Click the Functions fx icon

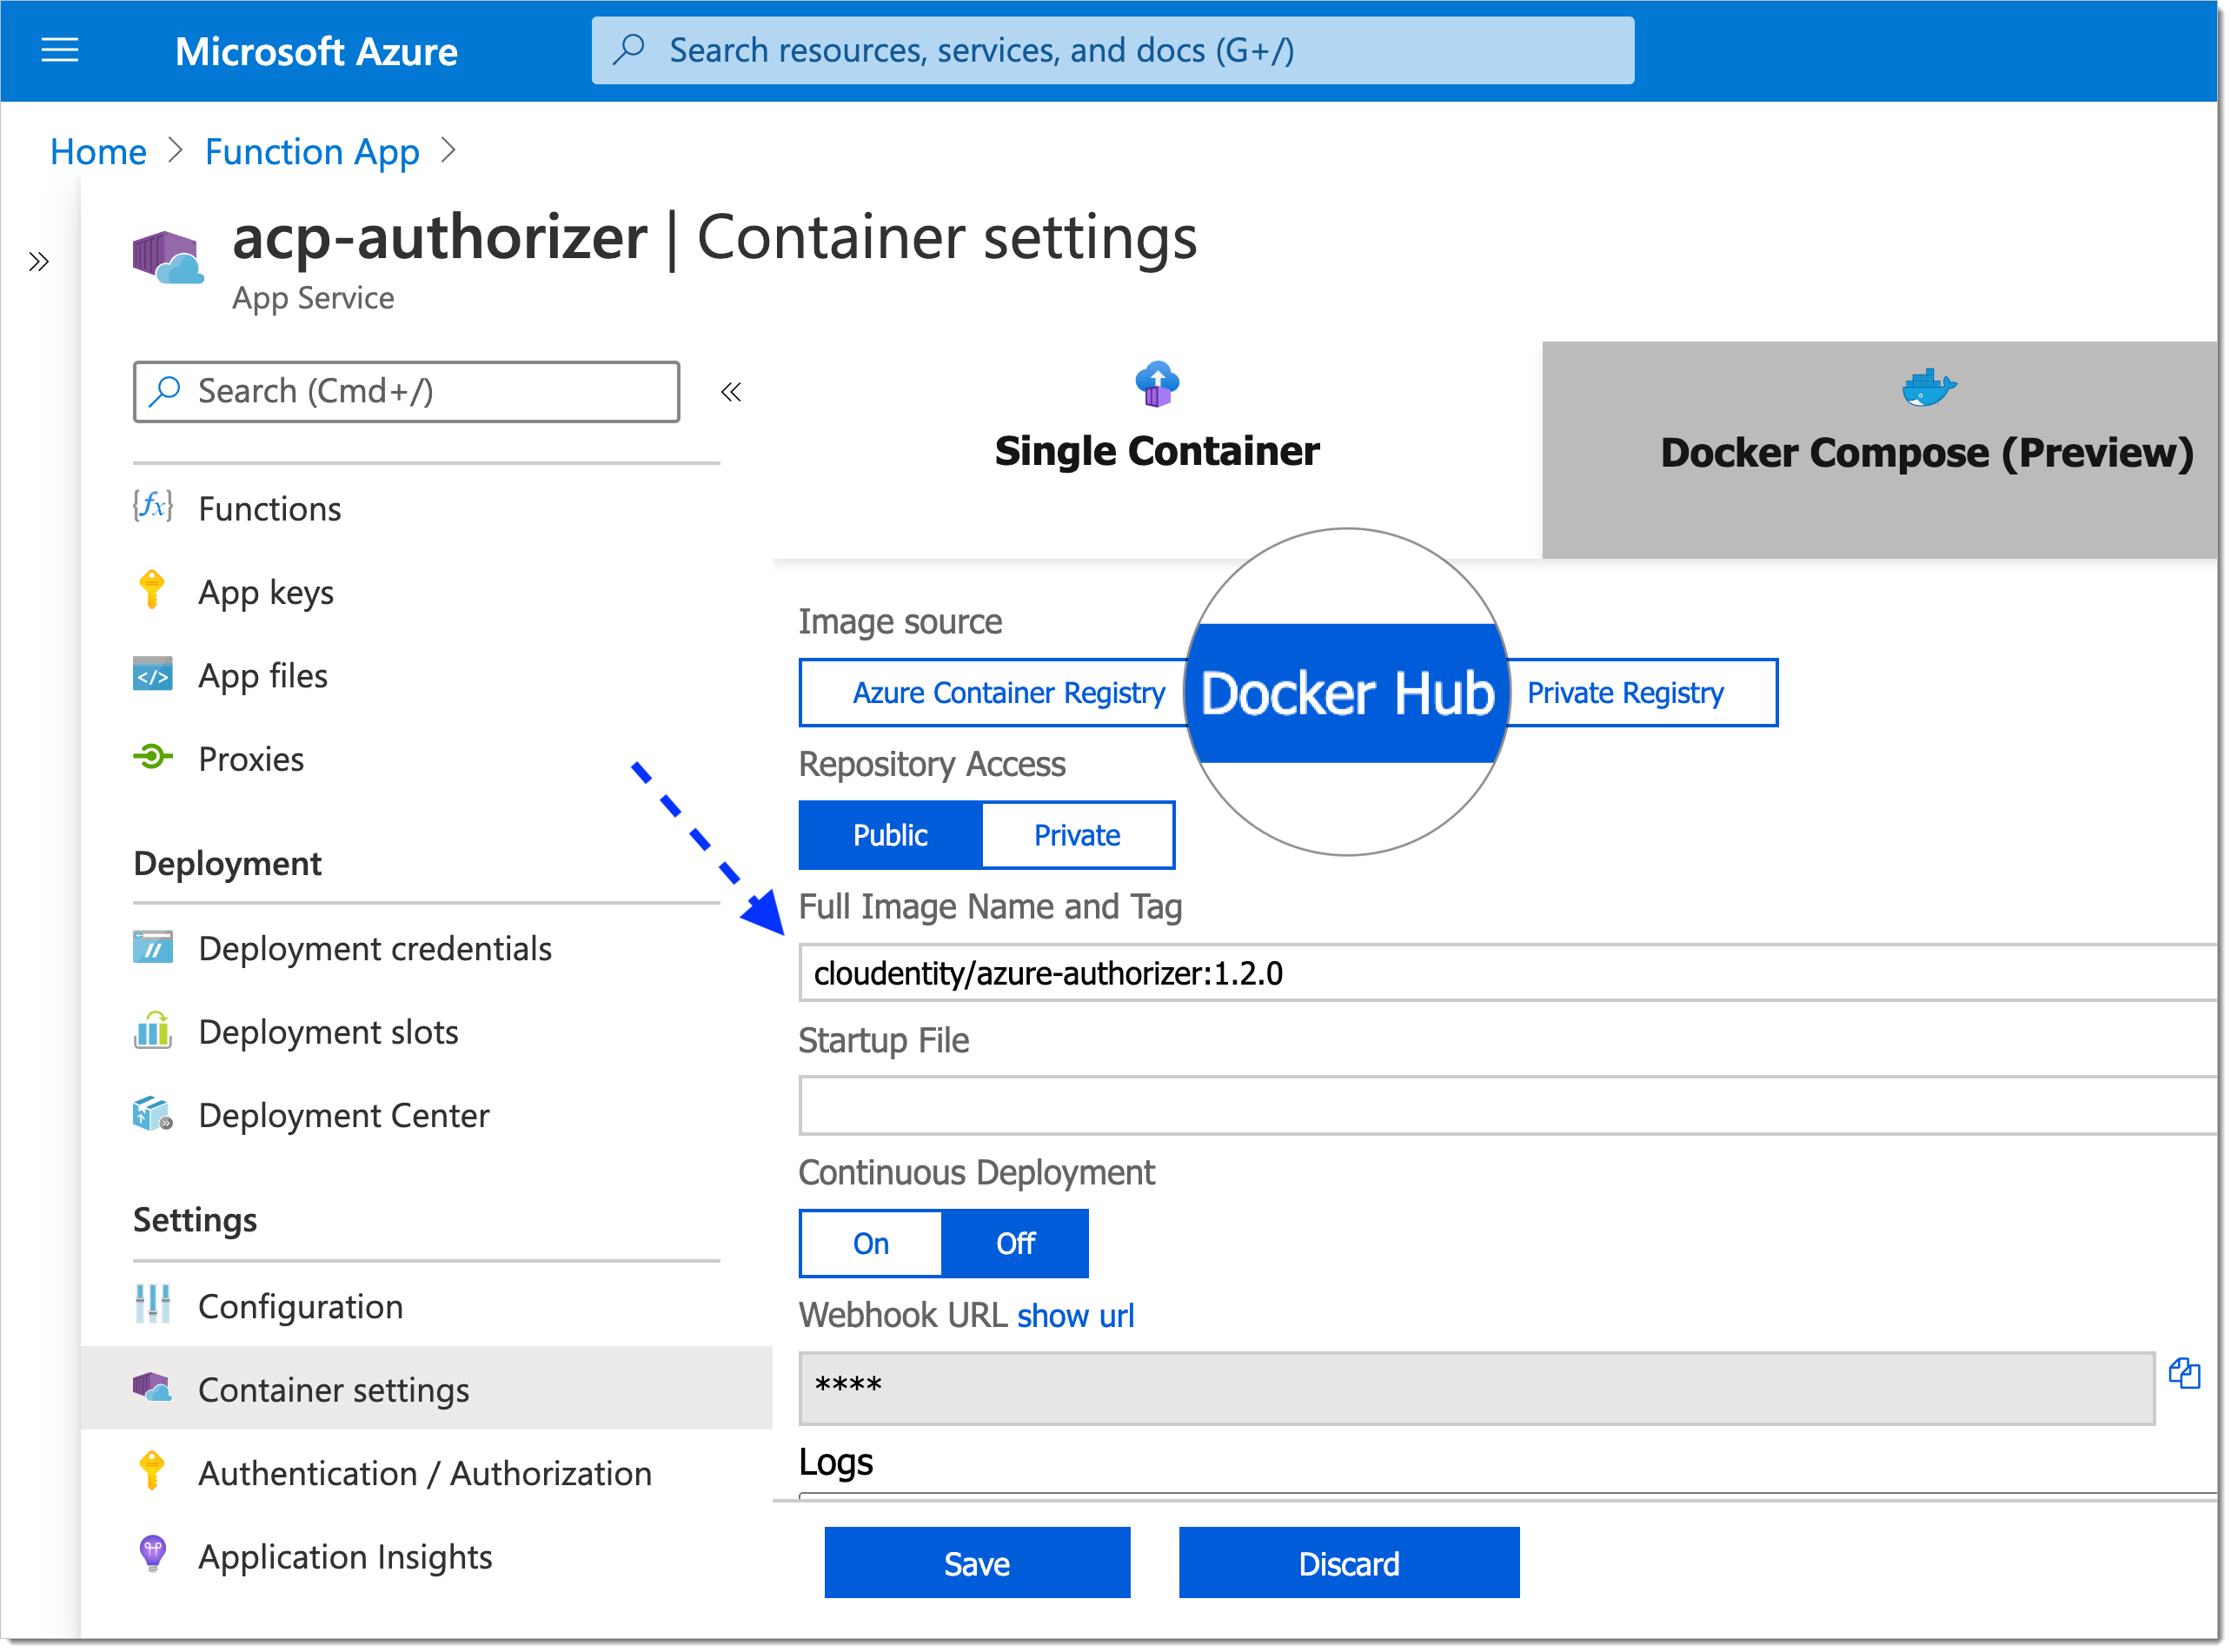tap(153, 506)
